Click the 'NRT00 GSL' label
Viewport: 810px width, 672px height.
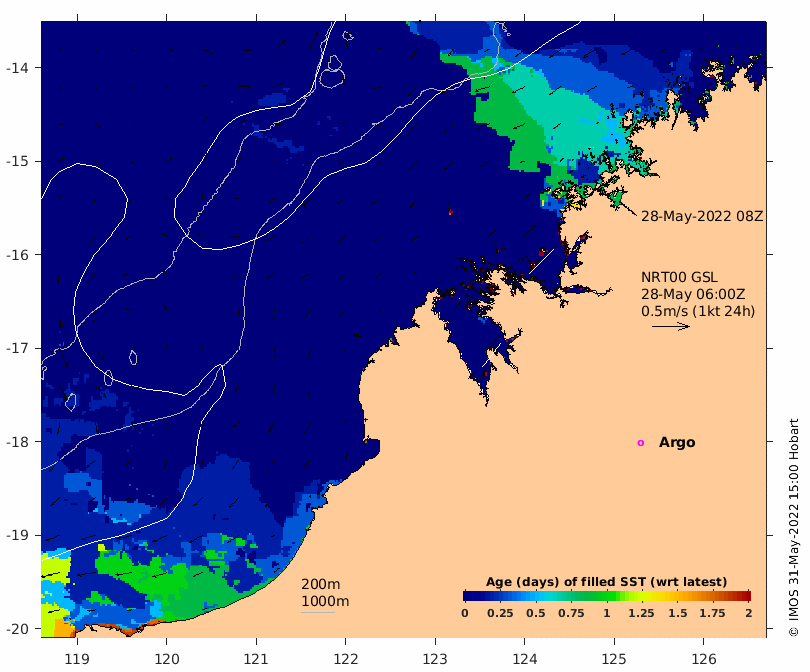[679, 277]
